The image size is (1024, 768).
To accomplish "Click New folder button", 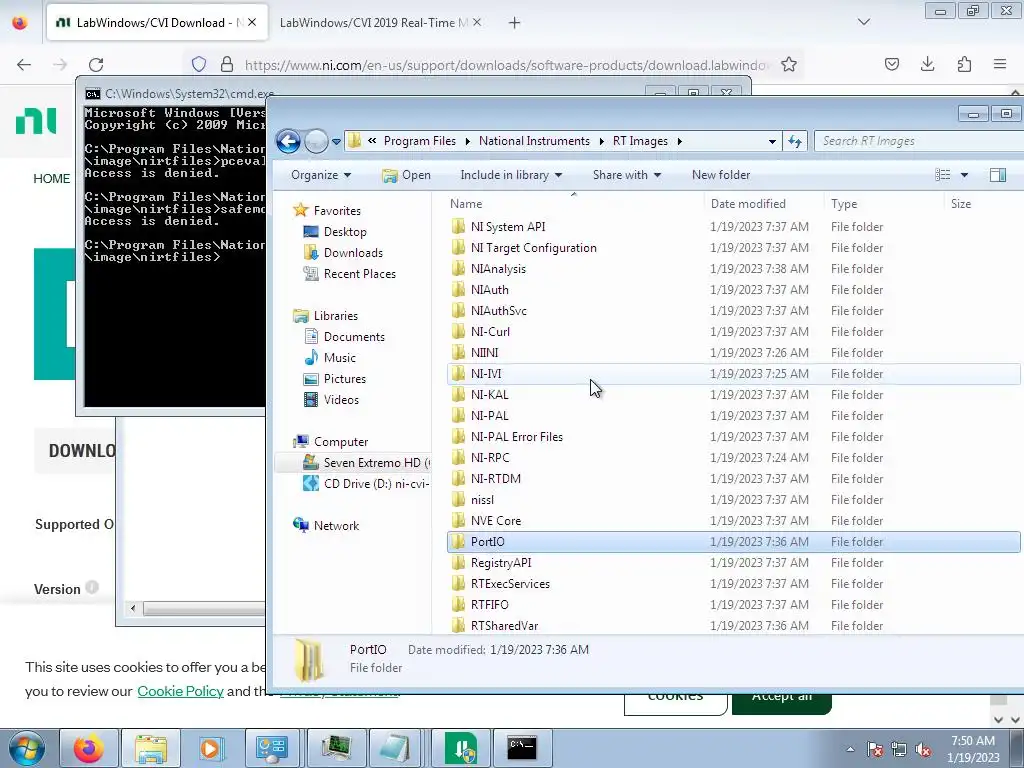I will coord(721,175).
